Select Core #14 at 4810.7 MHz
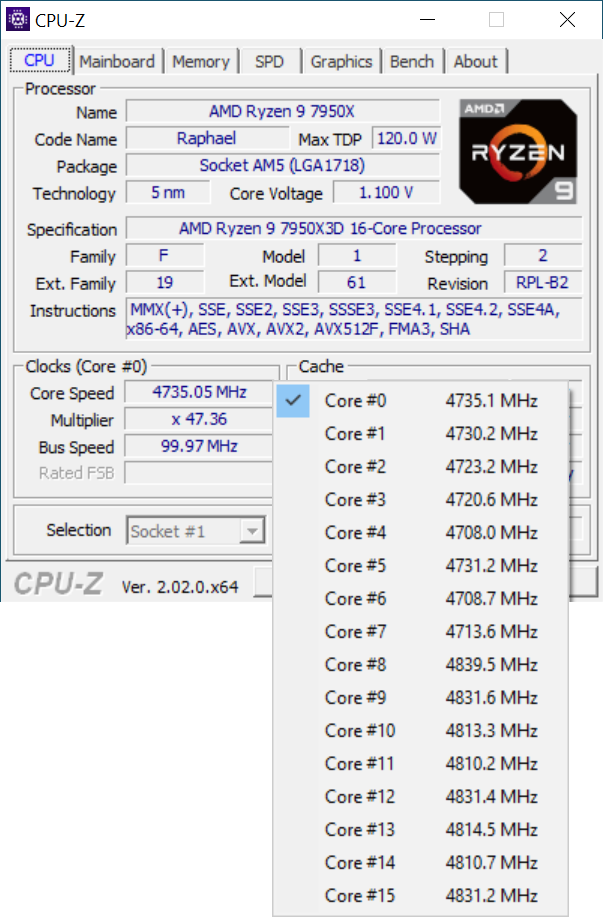 click(x=421, y=863)
